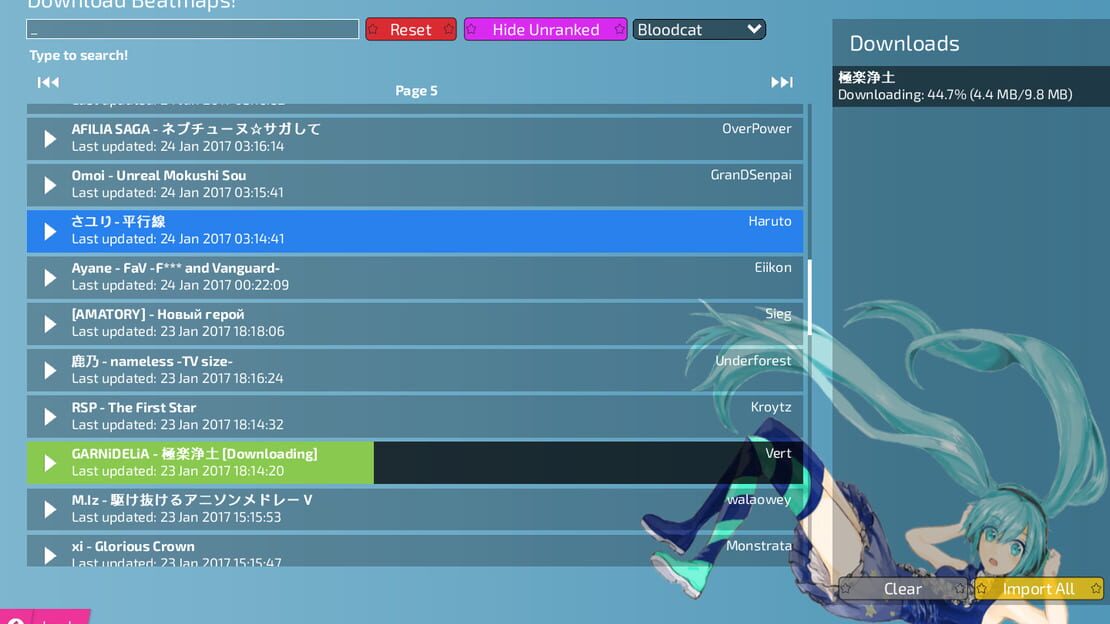Open the Bloodcat server dropdown
The height and width of the screenshot is (624, 1110).
coord(699,30)
